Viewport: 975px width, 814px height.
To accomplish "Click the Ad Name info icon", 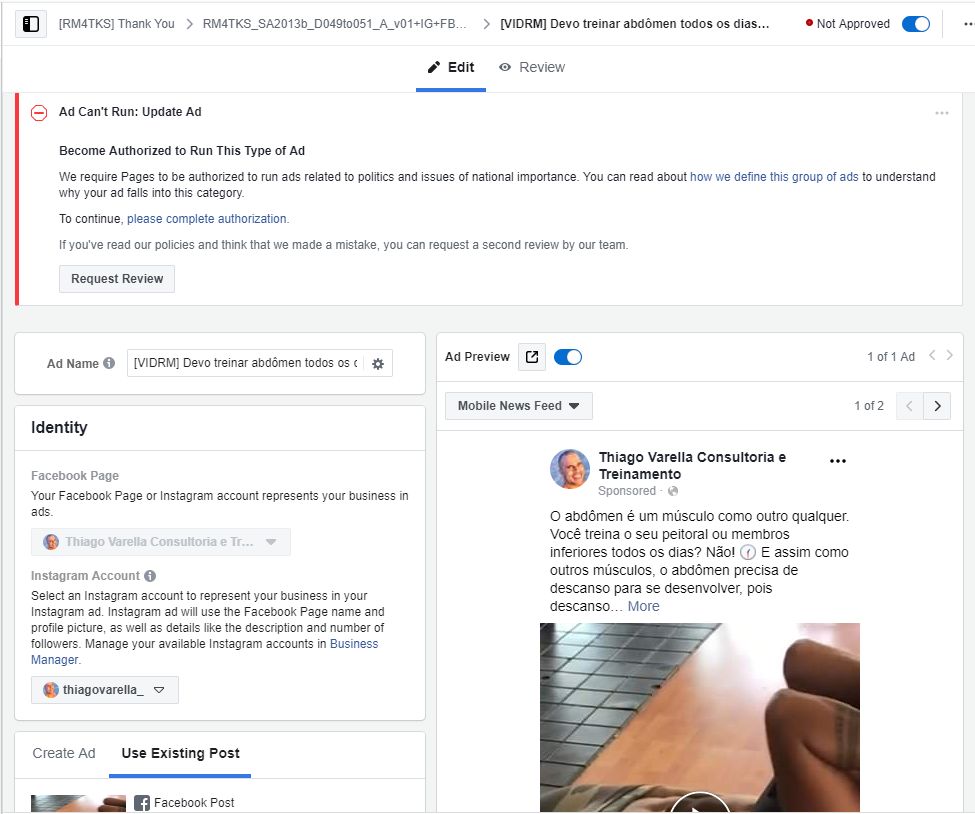I will coord(109,363).
